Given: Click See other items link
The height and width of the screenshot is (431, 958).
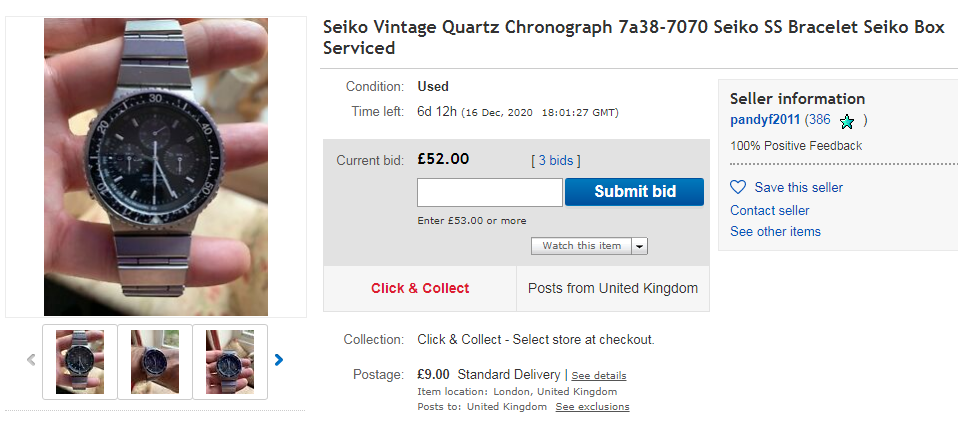Looking at the screenshot, I should [775, 231].
